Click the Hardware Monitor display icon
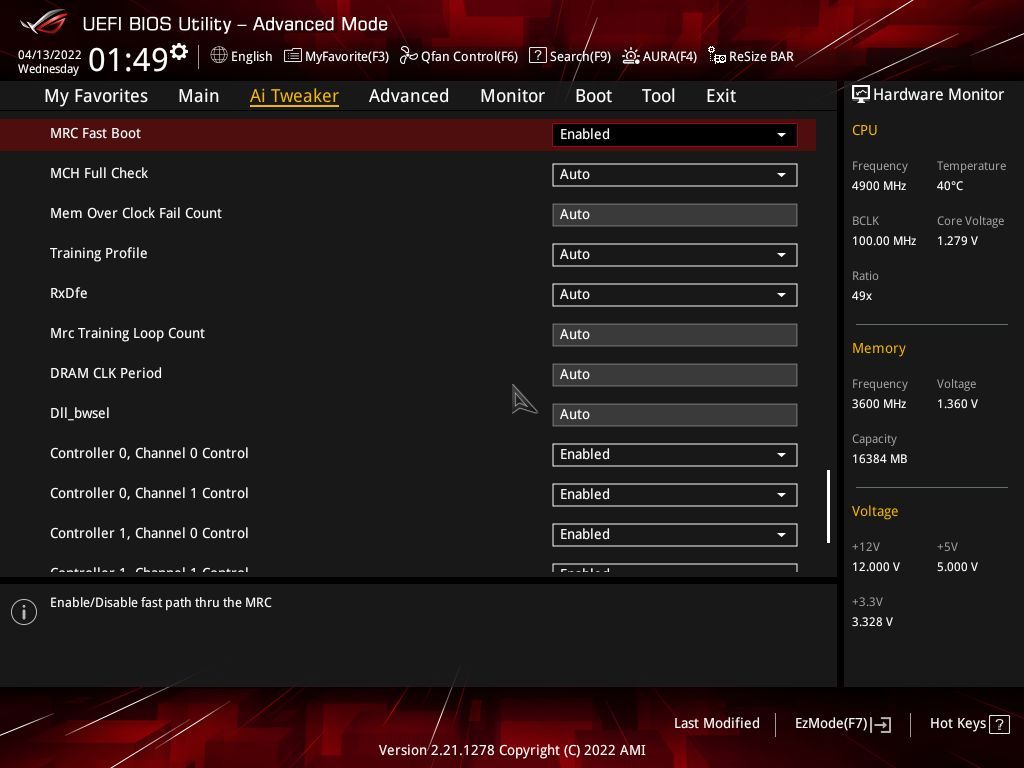 [x=861, y=95]
